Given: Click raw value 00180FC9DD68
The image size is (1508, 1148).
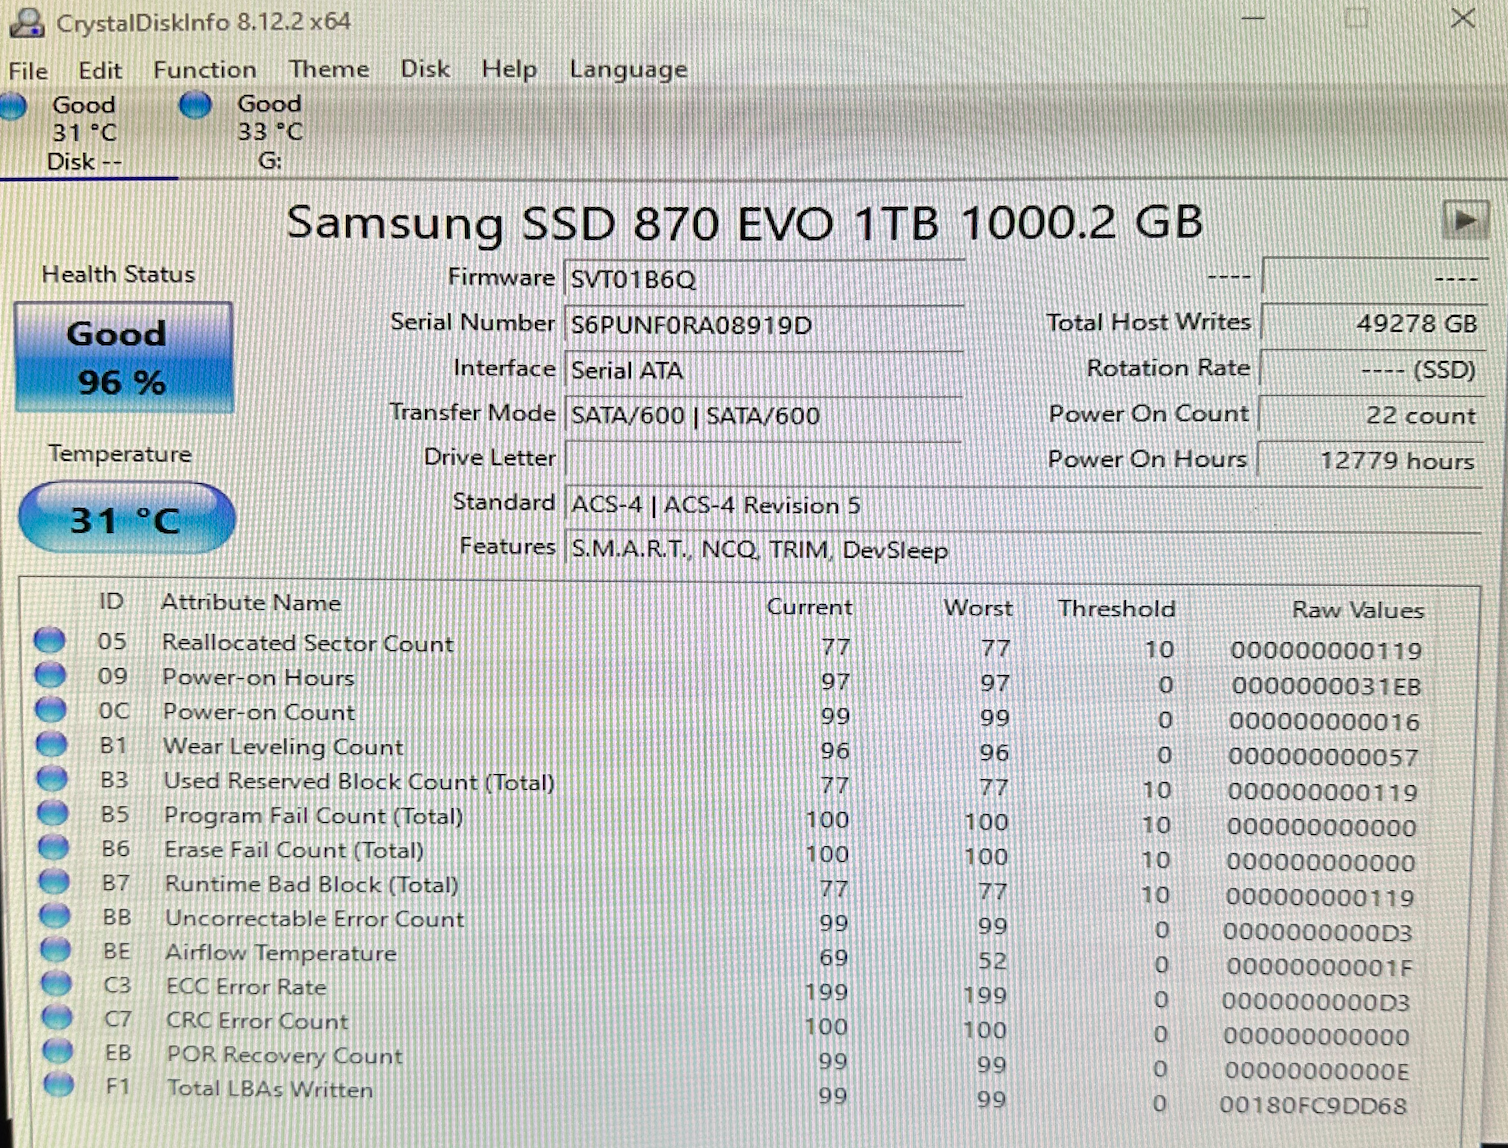Looking at the screenshot, I should click(x=1313, y=1106).
